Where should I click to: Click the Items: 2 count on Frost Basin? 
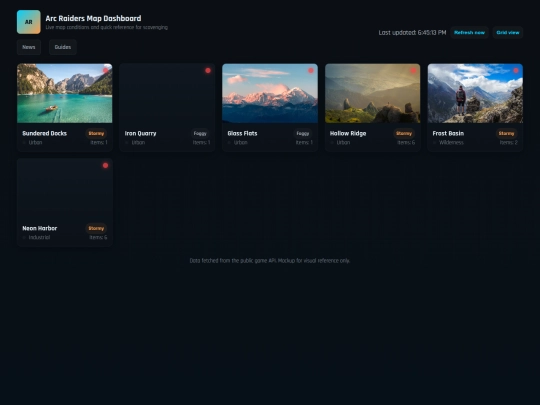[x=509, y=143]
